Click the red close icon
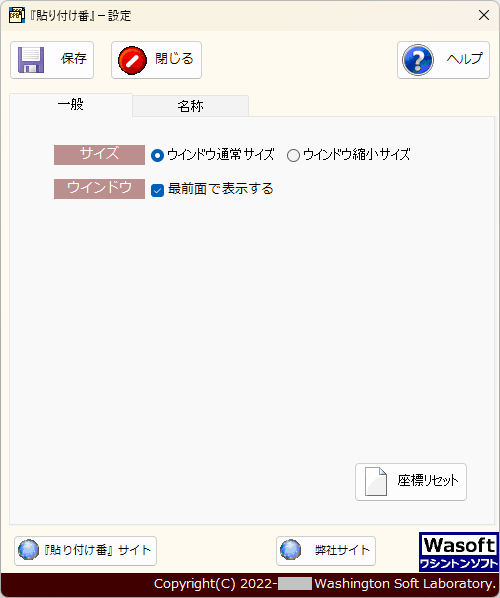This screenshot has width=500, height=598. click(132, 60)
